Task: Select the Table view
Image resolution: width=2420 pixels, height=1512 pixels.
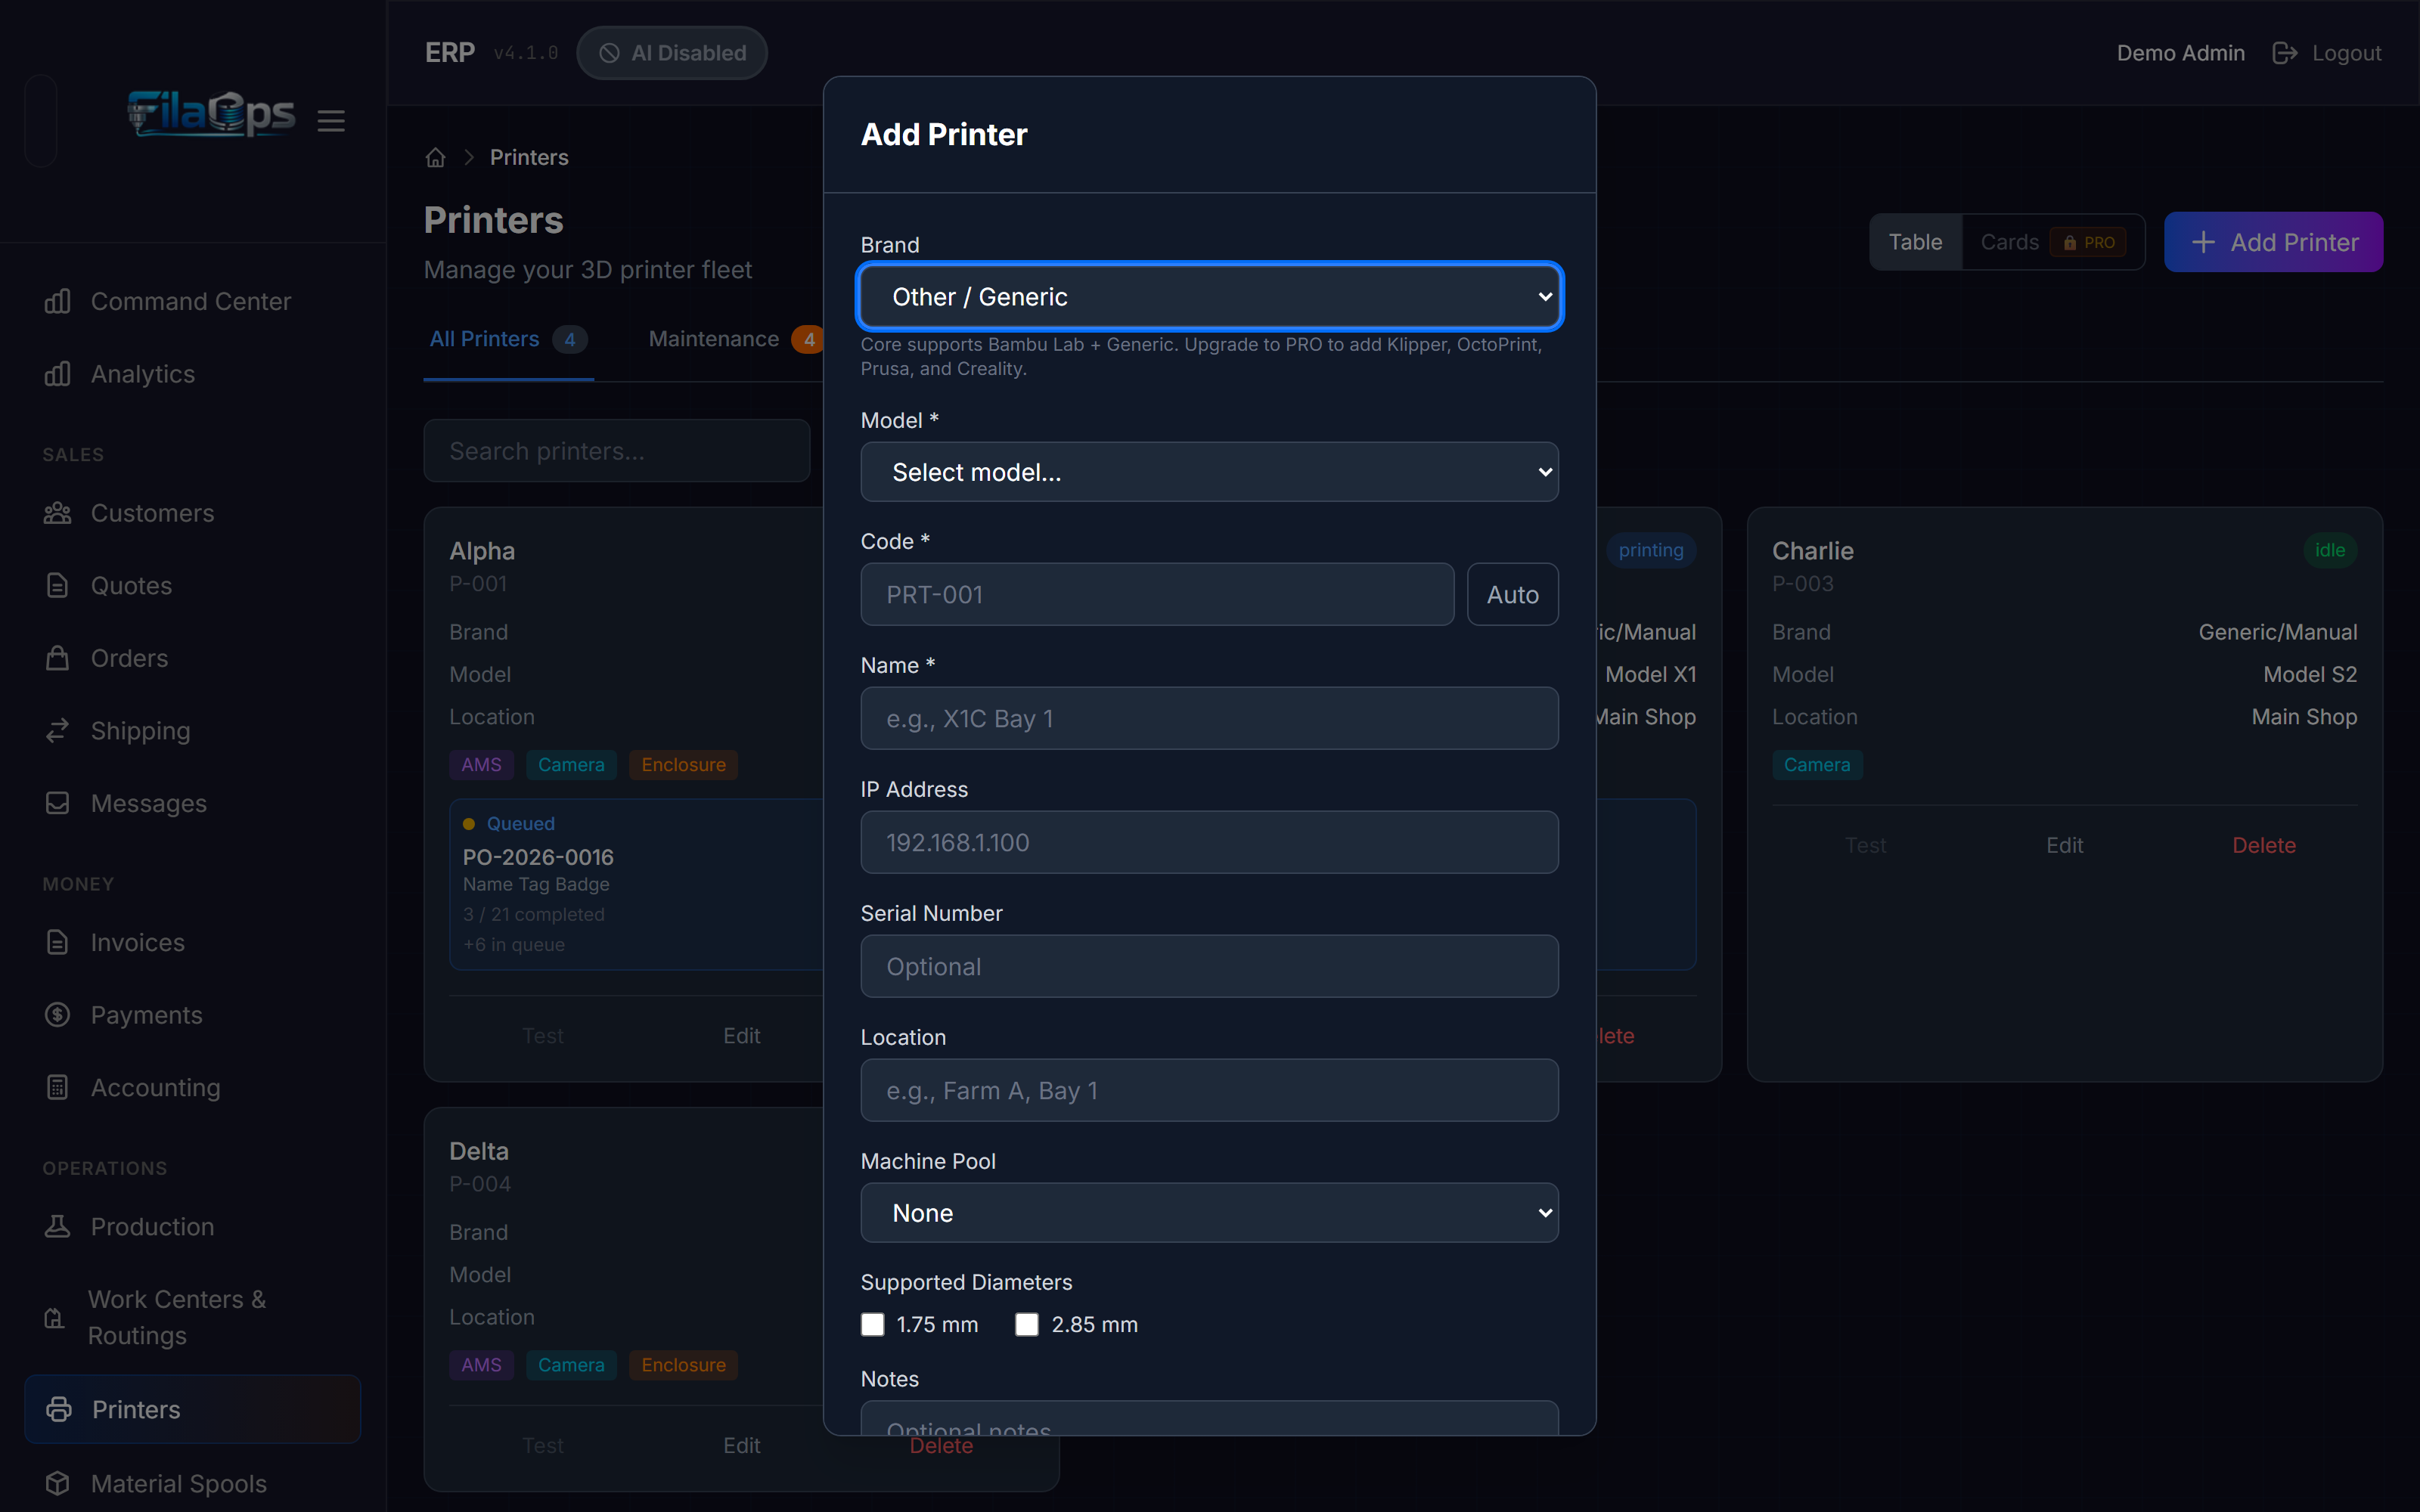Action: click(1915, 242)
